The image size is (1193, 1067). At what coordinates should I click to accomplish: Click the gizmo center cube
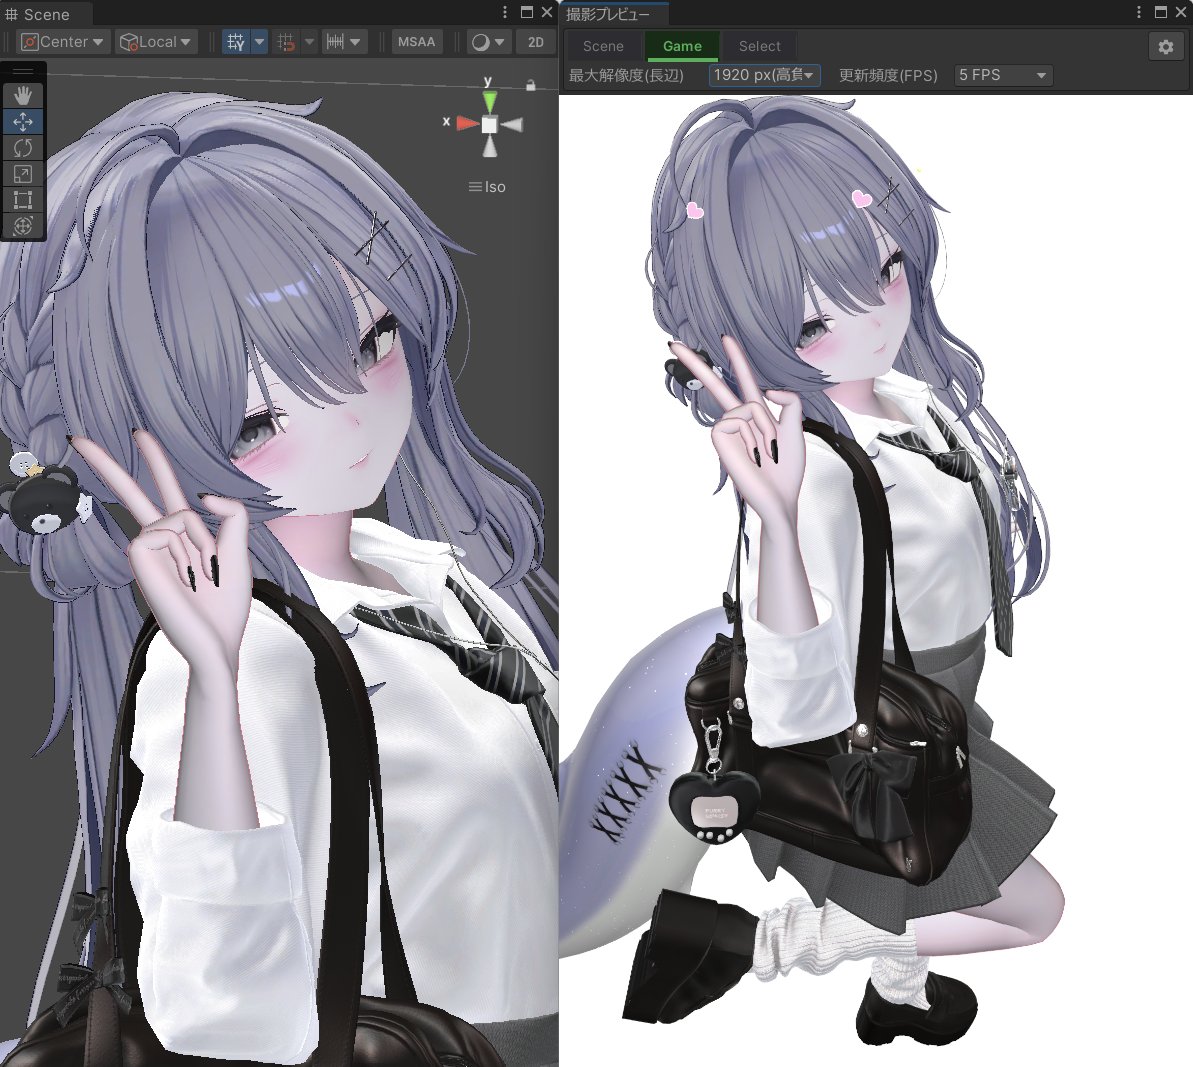pyautogui.click(x=489, y=124)
